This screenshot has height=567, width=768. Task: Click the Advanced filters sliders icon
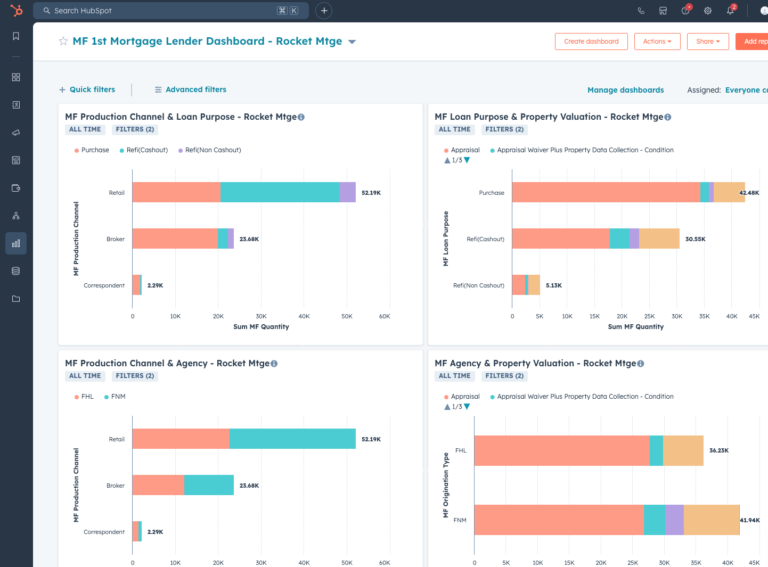pyautogui.click(x=158, y=90)
